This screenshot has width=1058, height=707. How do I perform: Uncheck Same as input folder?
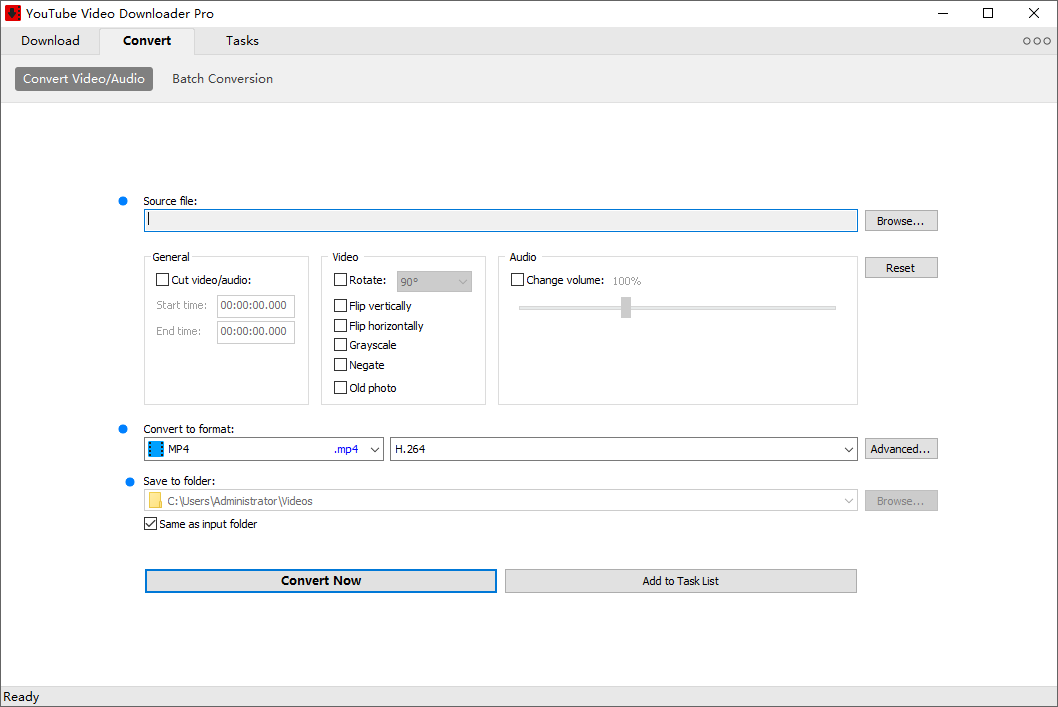[x=150, y=523]
